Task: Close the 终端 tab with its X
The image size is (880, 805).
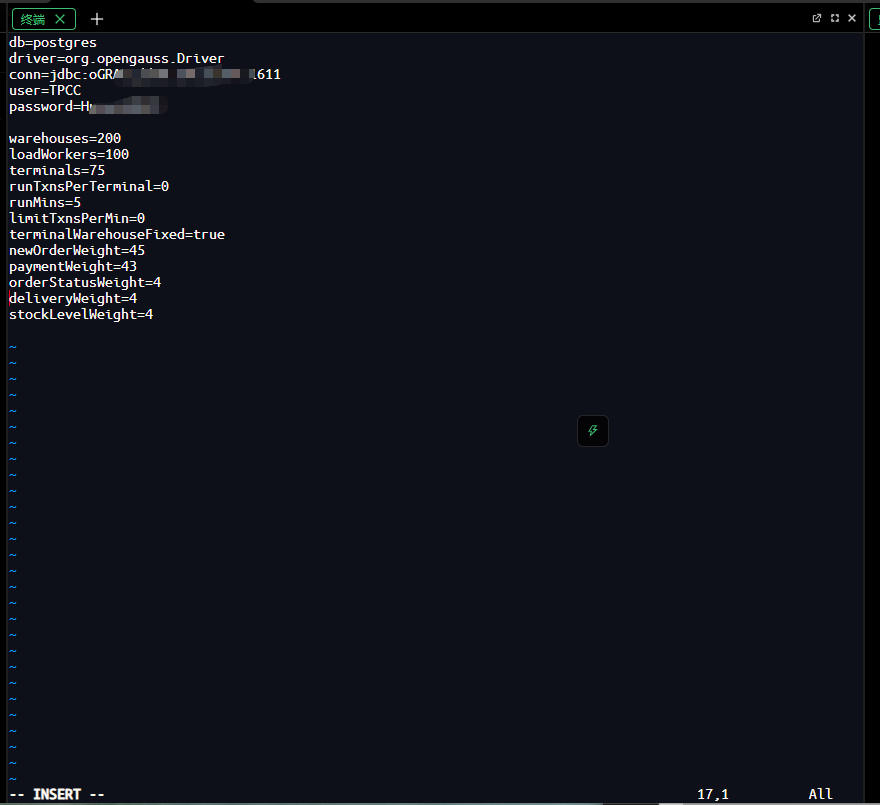Action: [60, 20]
